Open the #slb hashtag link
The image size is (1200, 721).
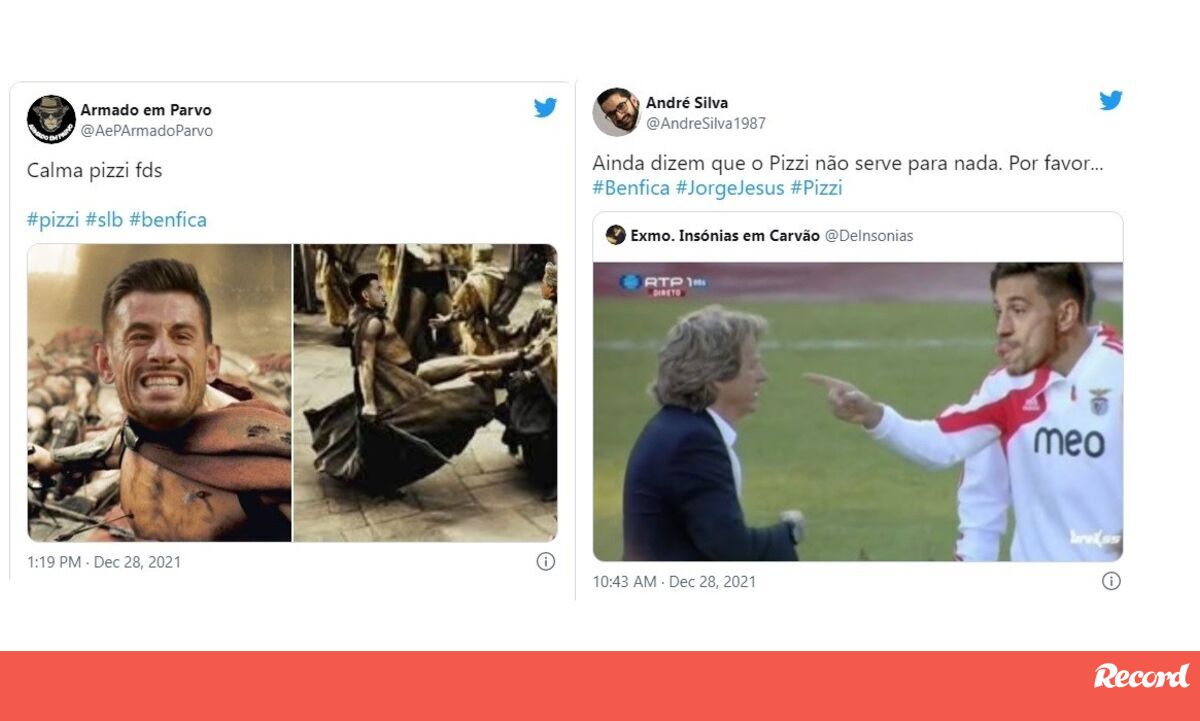click(x=104, y=220)
